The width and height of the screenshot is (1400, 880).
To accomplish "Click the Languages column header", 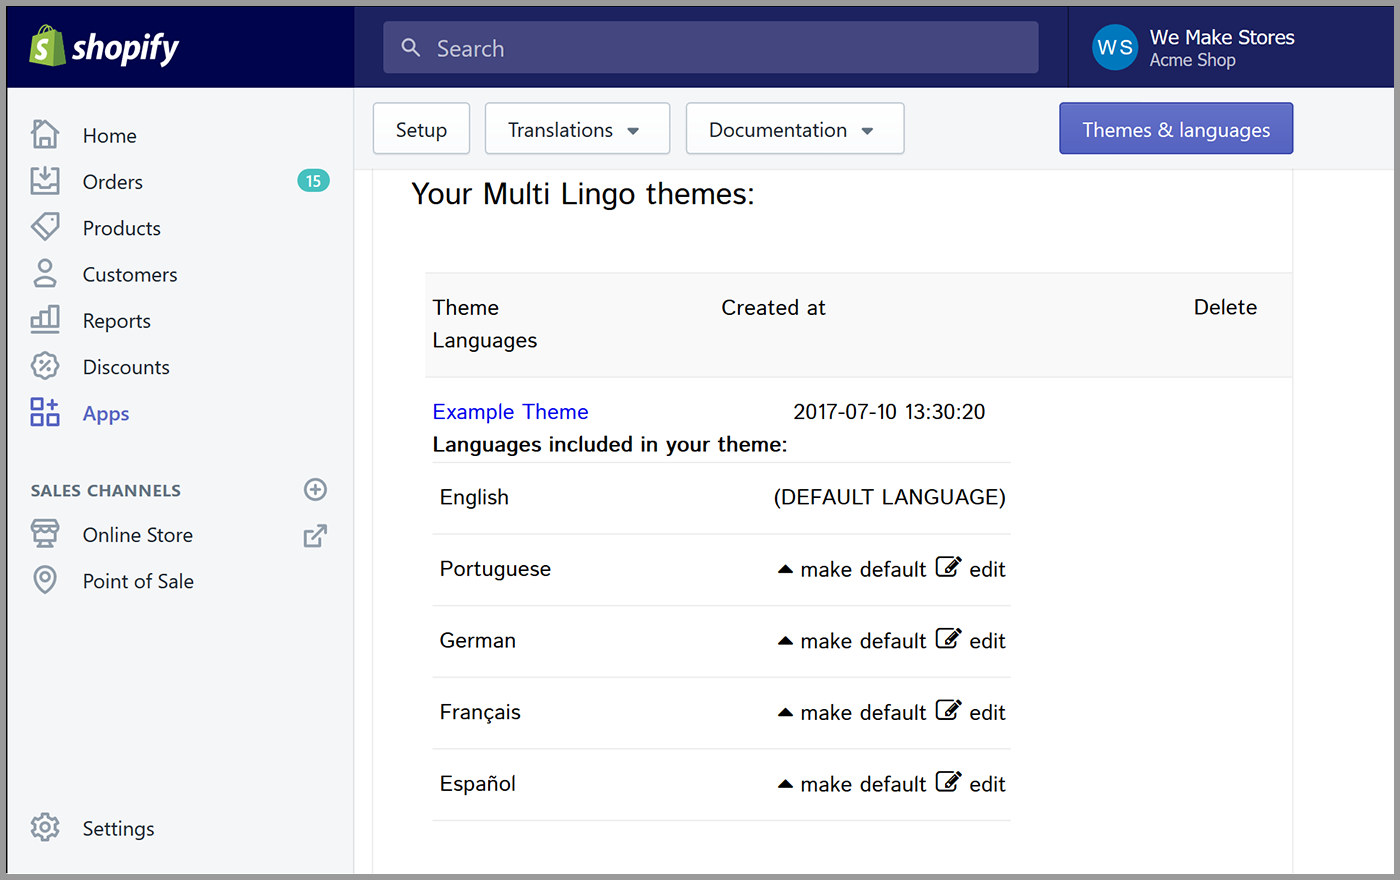I will tap(484, 340).
